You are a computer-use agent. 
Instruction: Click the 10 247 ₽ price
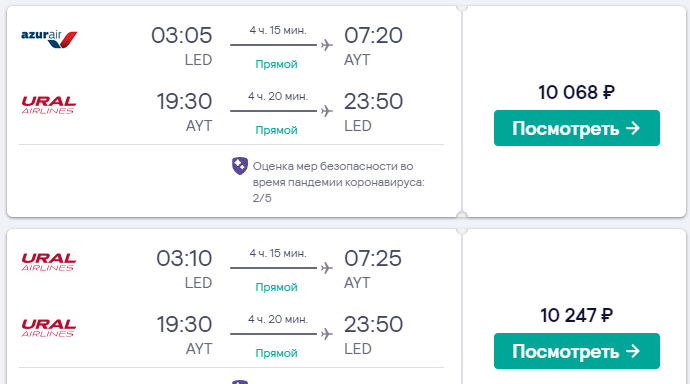tap(576, 315)
